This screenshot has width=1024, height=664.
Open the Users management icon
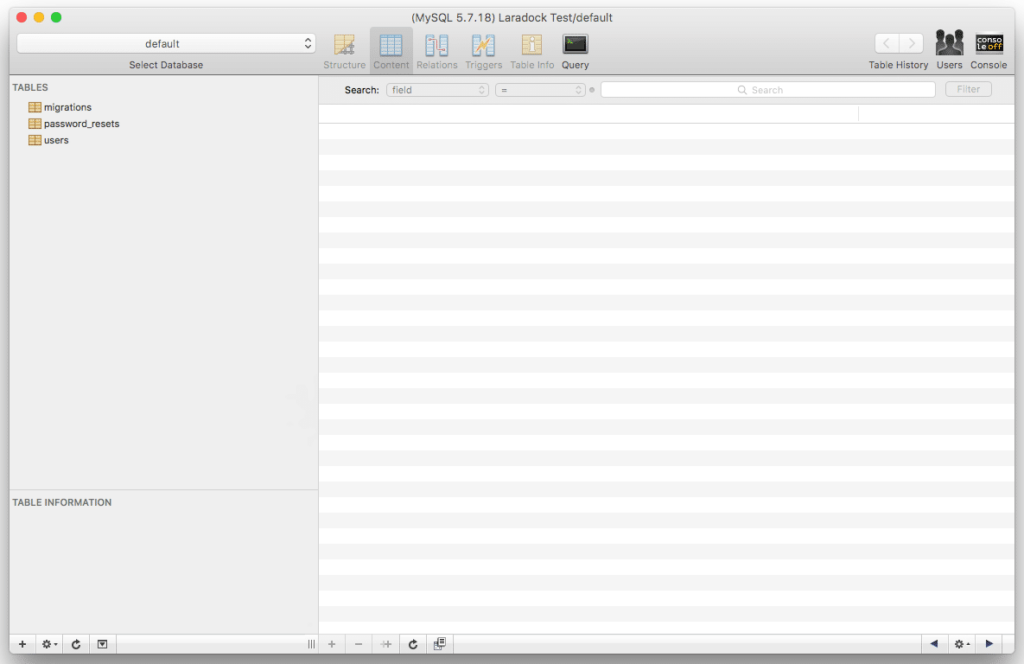pyautogui.click(x=949, y=50)
